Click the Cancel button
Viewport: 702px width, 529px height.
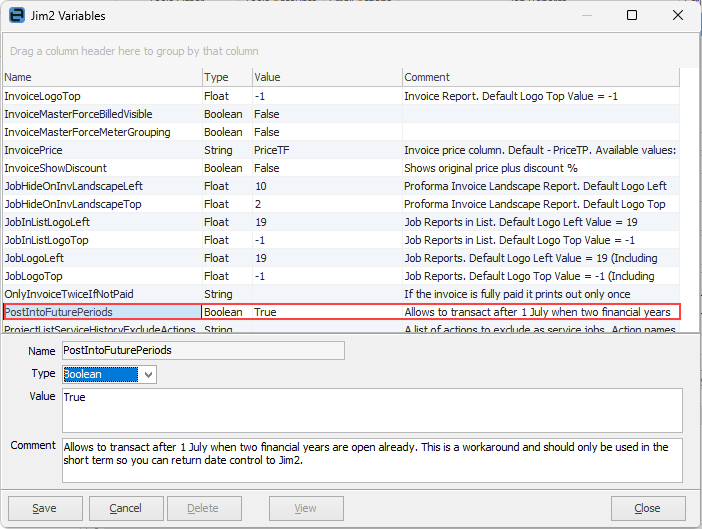(126, 508)
